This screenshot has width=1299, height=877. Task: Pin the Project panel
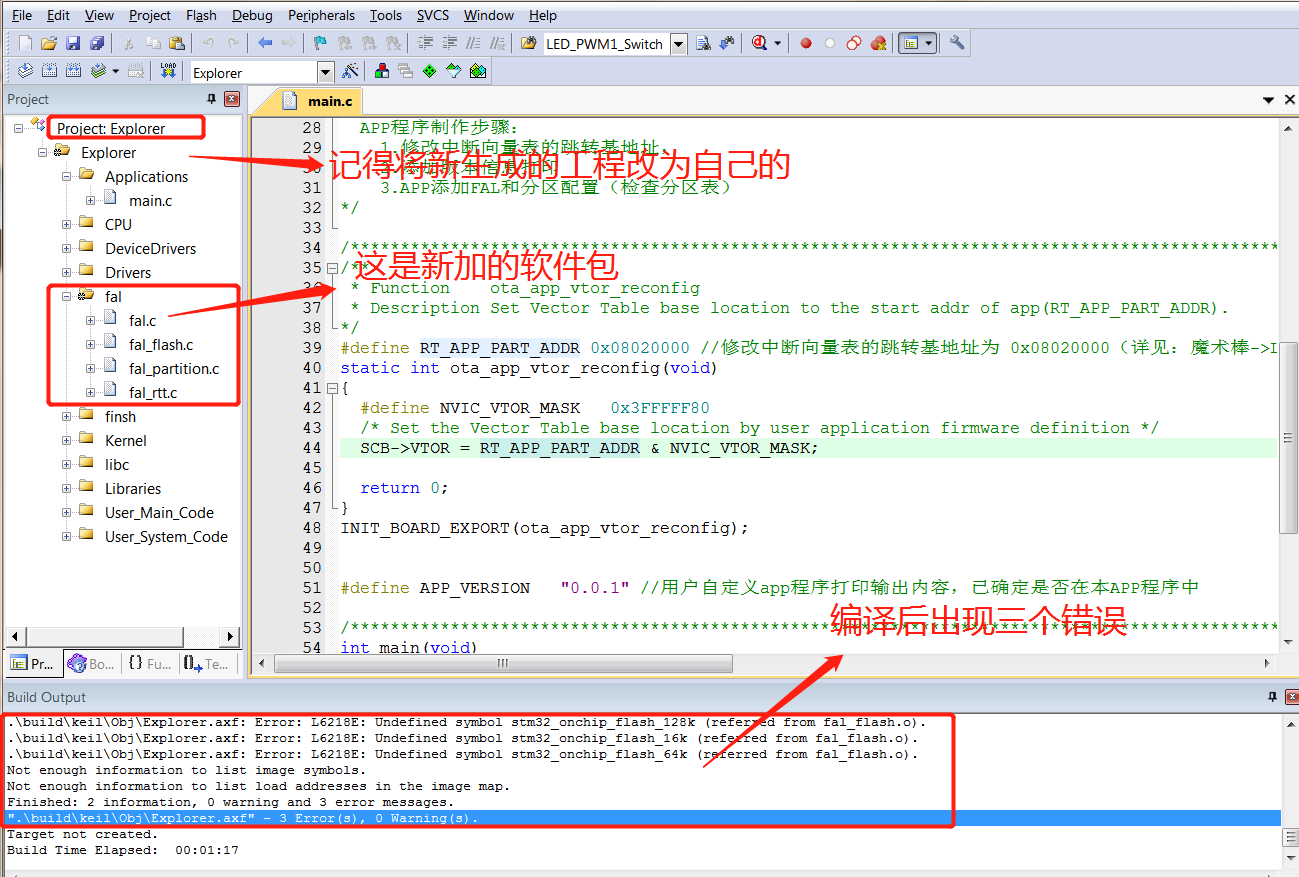(x=211, y=99)
